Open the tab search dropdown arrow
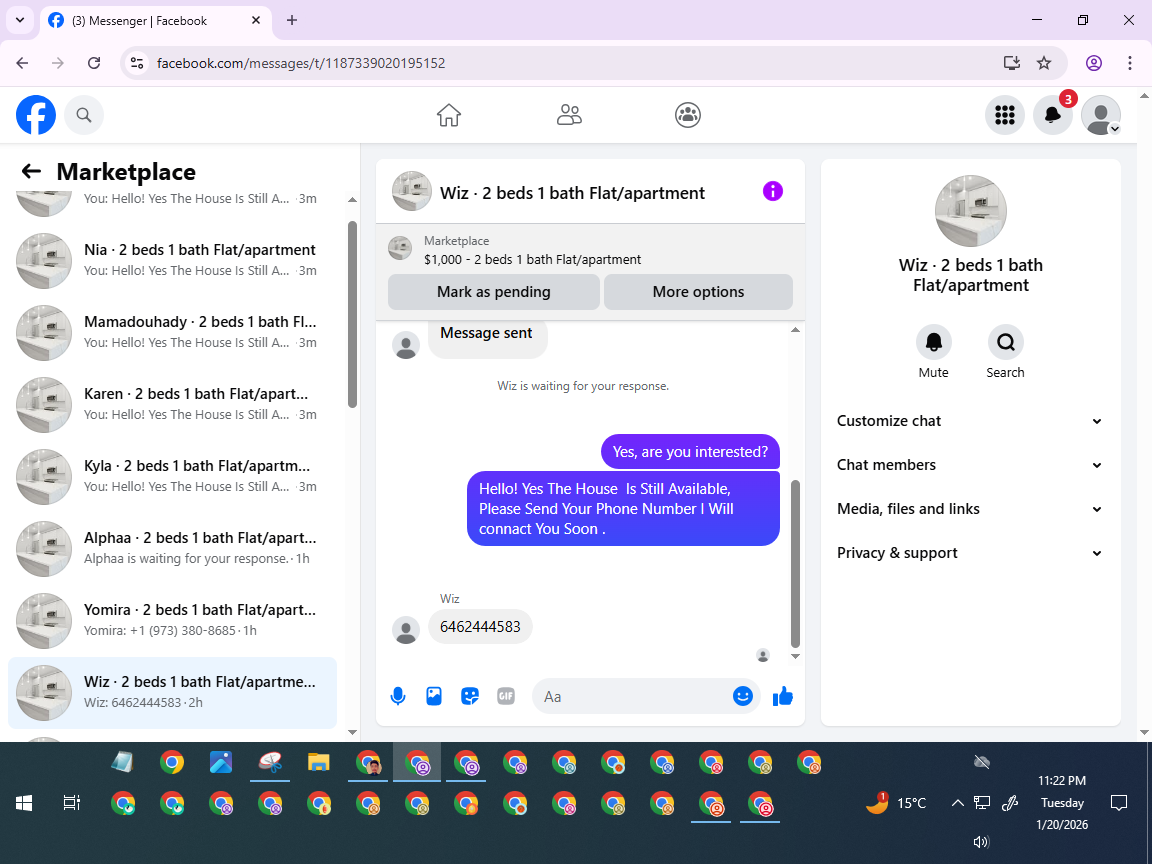 [20, 21]
